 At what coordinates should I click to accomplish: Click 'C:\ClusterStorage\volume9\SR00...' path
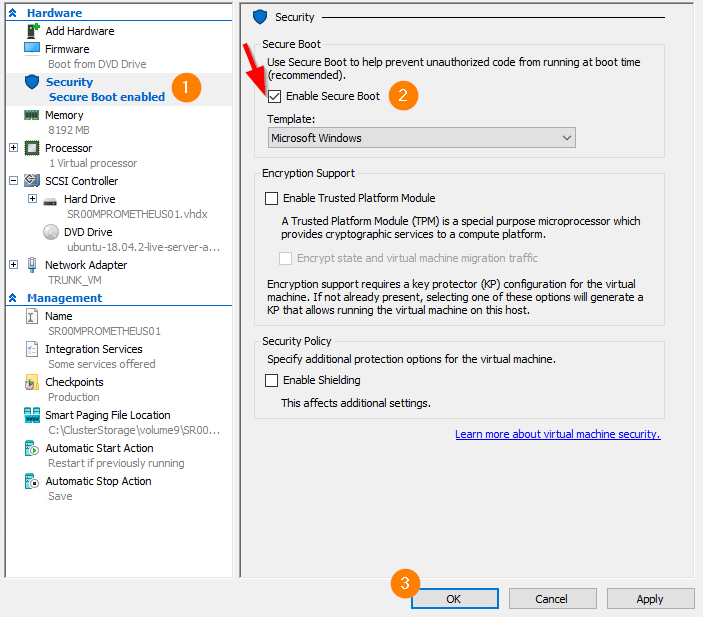coord(134,430)
